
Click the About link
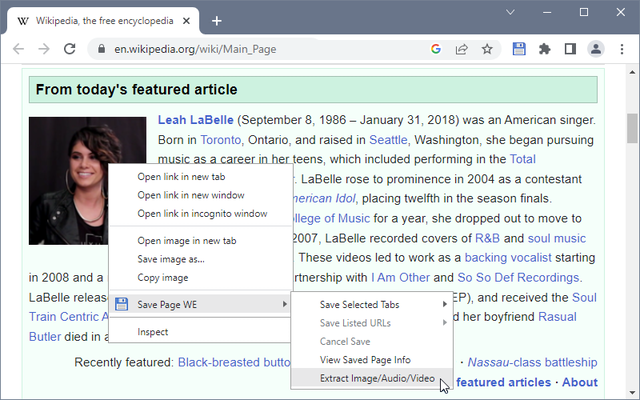(580, 382)
